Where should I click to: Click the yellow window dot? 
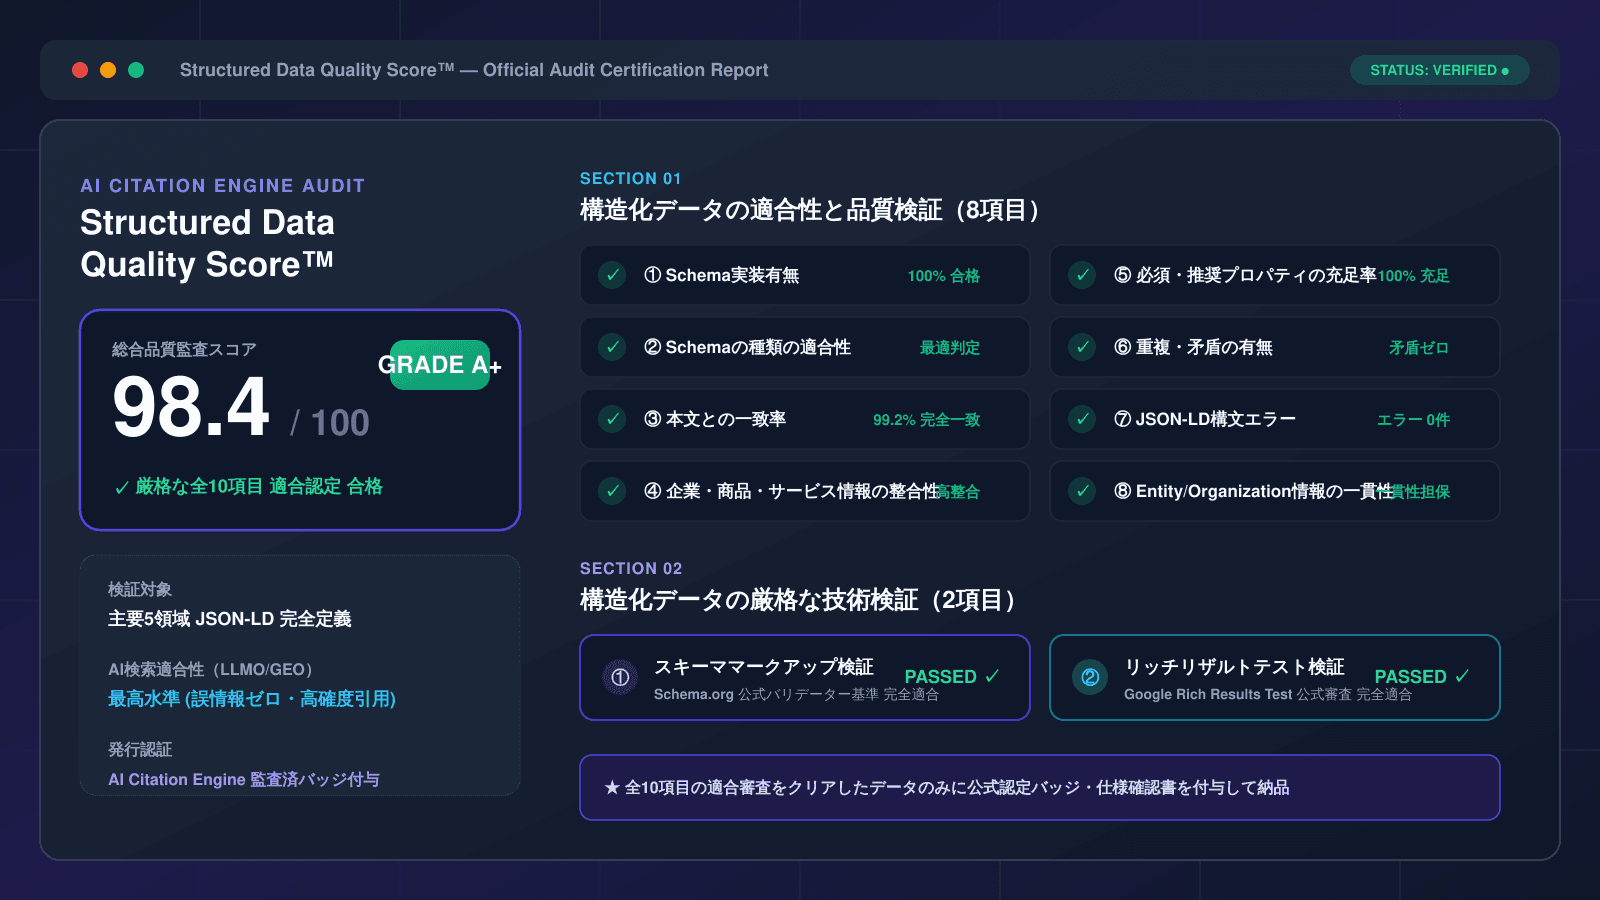tap(108, 70)
